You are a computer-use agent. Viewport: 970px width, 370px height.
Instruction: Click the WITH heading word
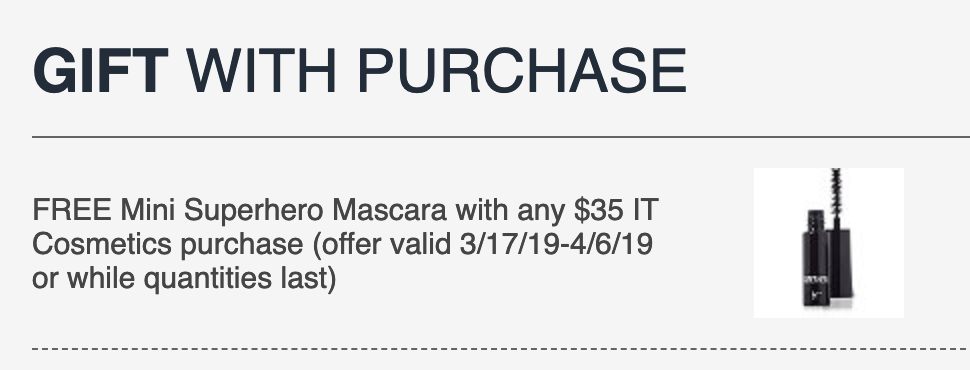coord(261,71)
